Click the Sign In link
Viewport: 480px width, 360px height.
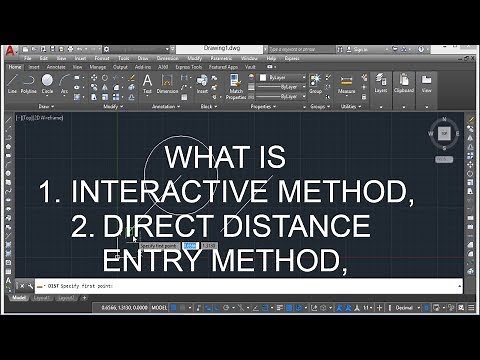tap(361, 49)
